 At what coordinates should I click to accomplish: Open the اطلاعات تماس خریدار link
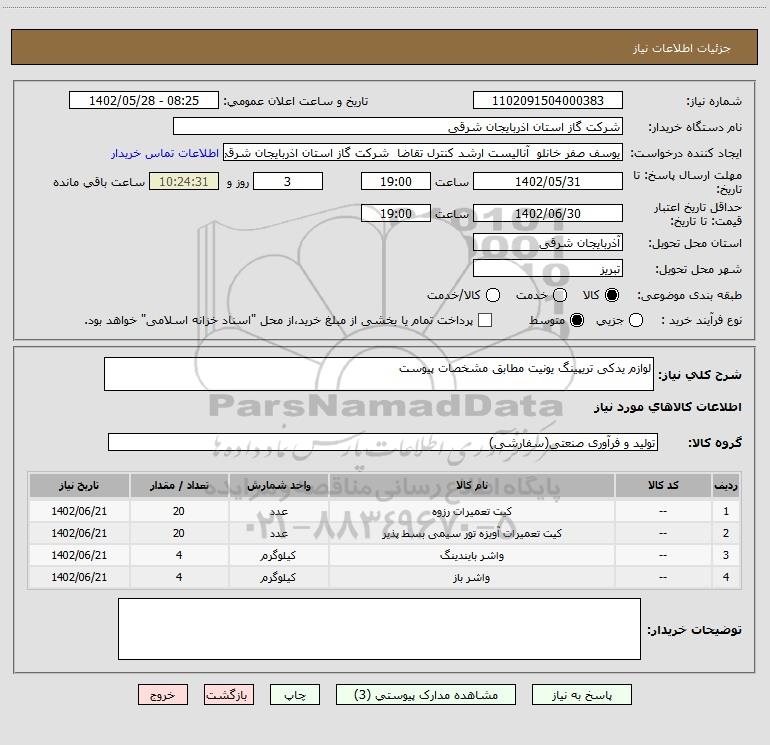(165, 153)
